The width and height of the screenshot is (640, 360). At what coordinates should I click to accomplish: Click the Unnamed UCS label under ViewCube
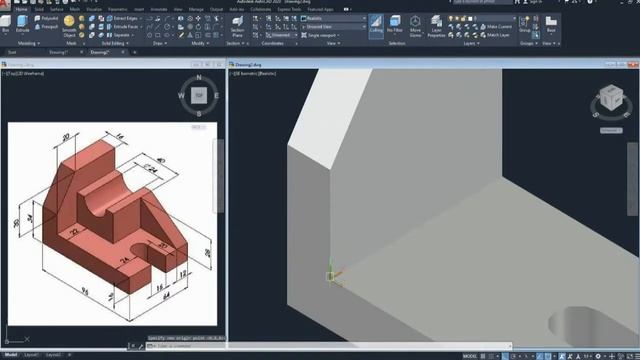[611, 130]
